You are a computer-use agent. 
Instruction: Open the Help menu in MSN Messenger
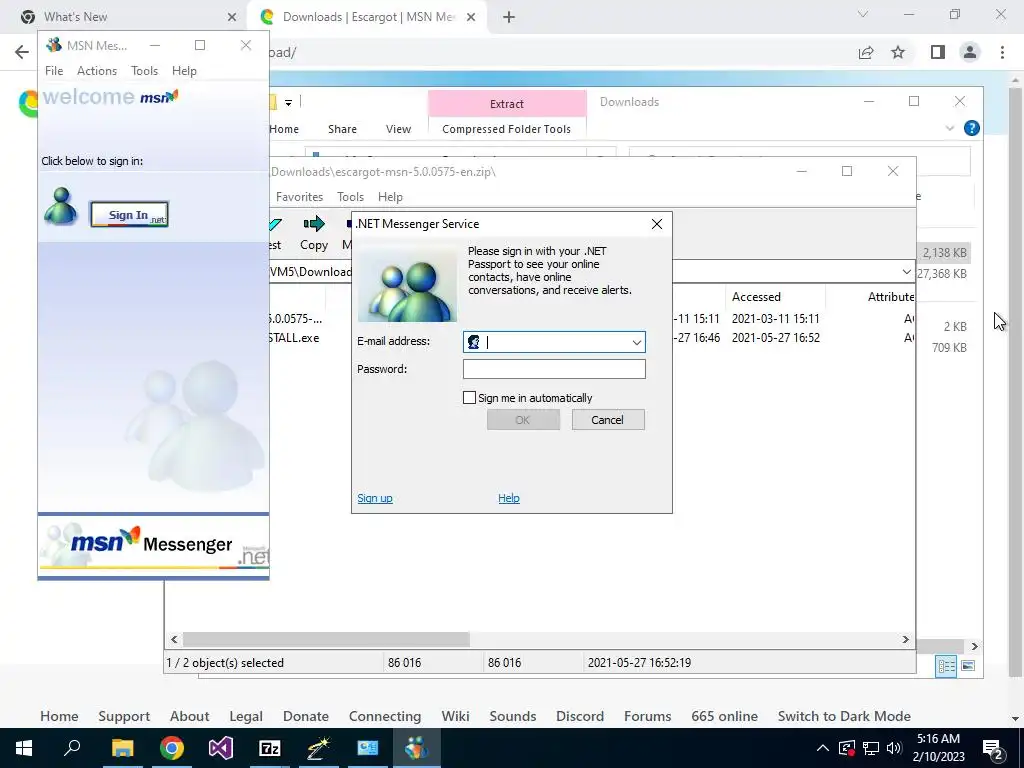coord(184,71)
